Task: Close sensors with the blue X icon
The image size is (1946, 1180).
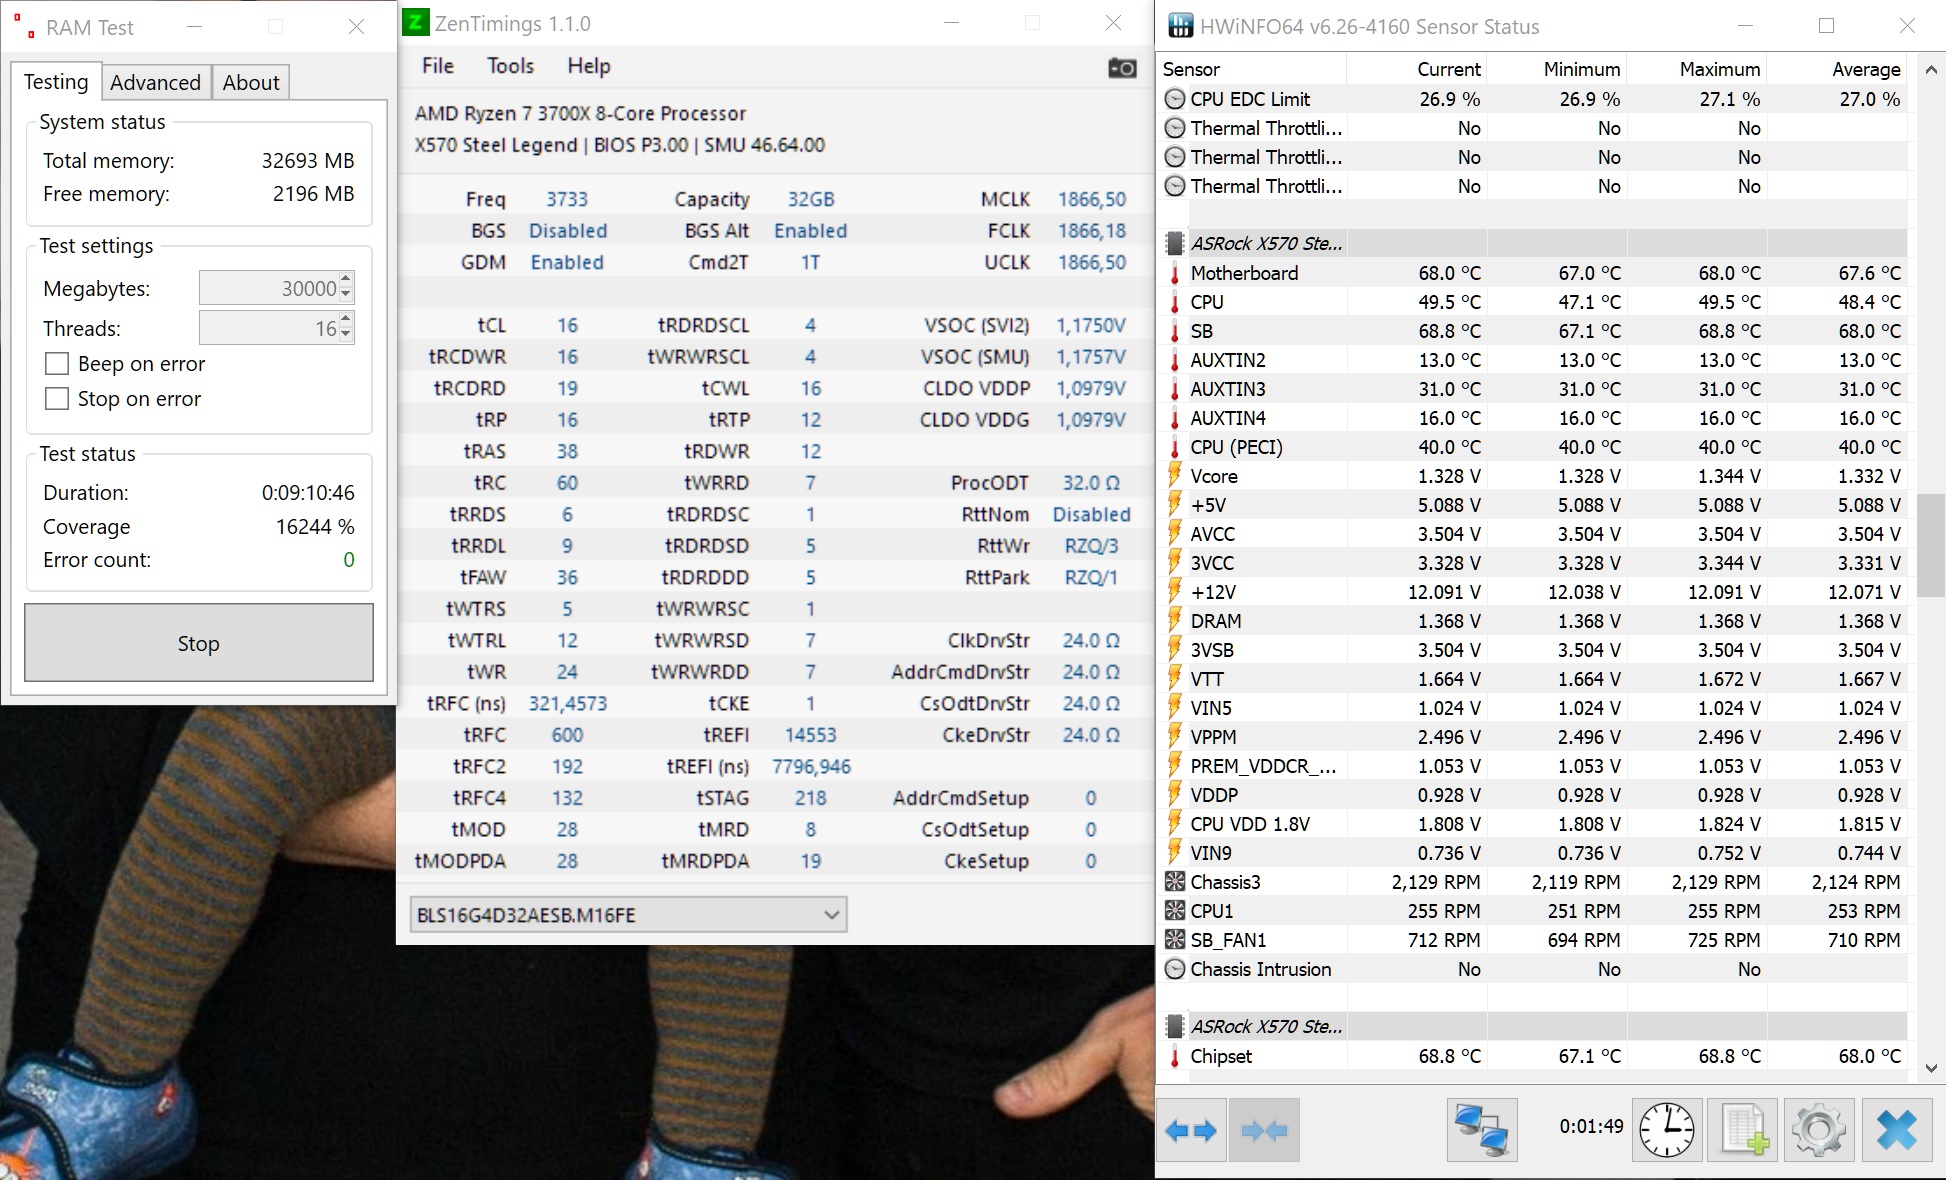Action: (x=1896, y=1130)
